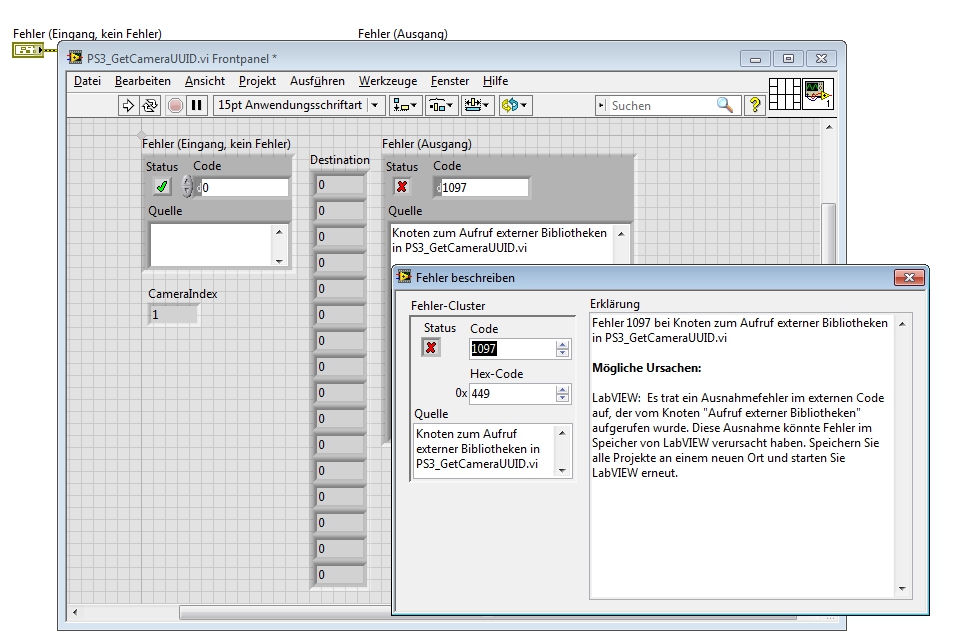Open the context help question mark
The height and width of the screenshot is (644, 955).
(756, 105)
